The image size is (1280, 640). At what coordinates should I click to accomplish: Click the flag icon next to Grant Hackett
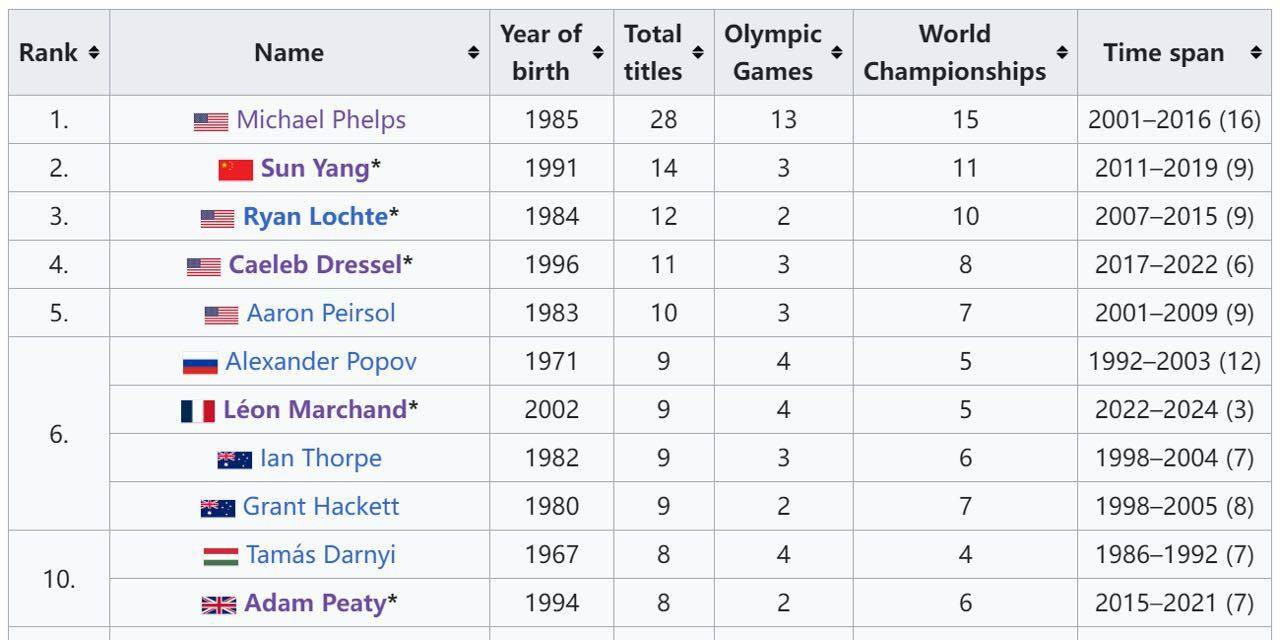click(217, 508)
